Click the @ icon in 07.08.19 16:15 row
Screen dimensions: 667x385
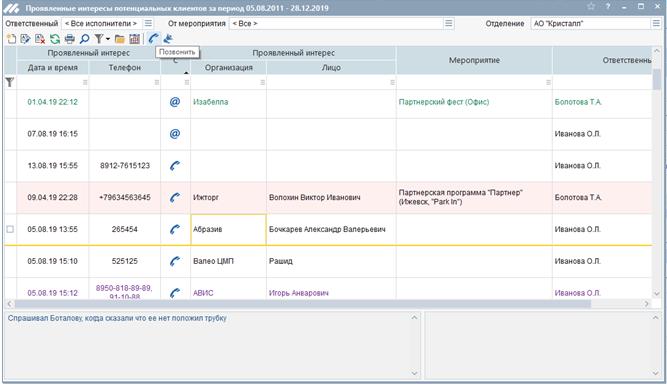pos(175,134)
